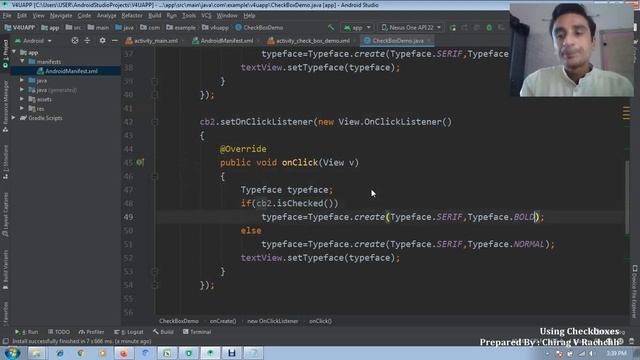Click V4UAPP breadcrumb in navigation bar

20,28
